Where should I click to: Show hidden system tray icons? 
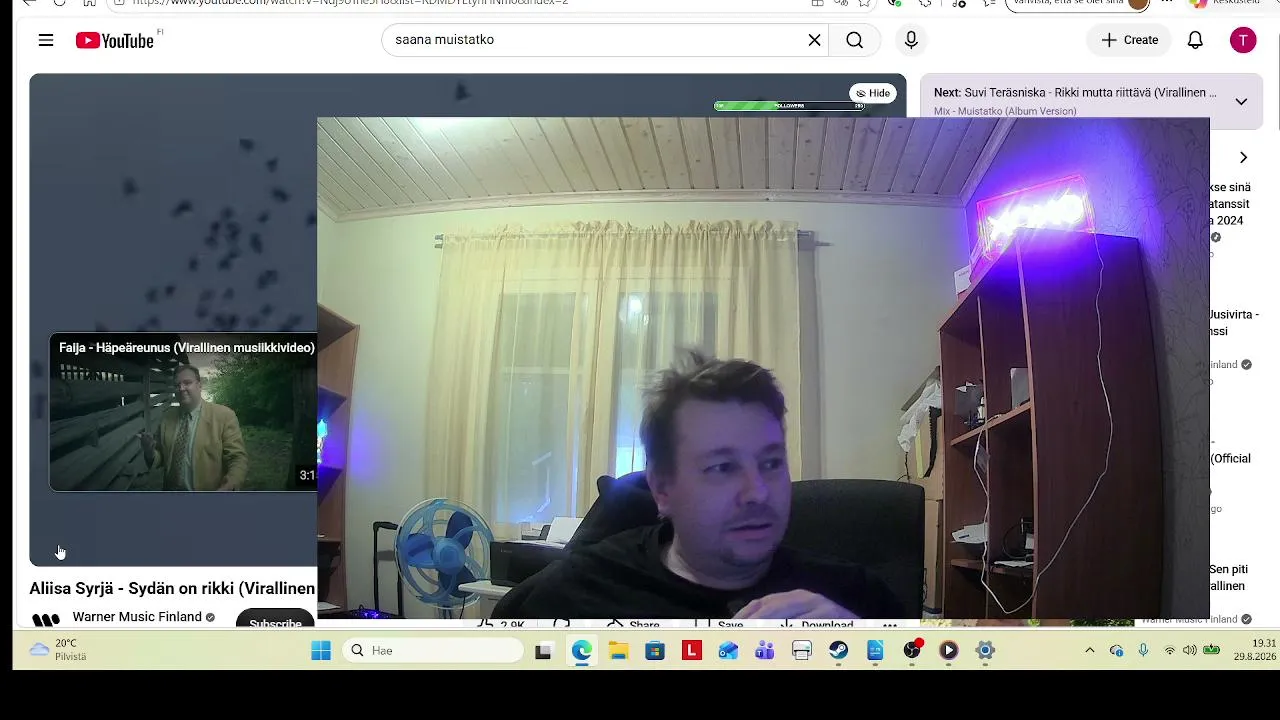1090,651
